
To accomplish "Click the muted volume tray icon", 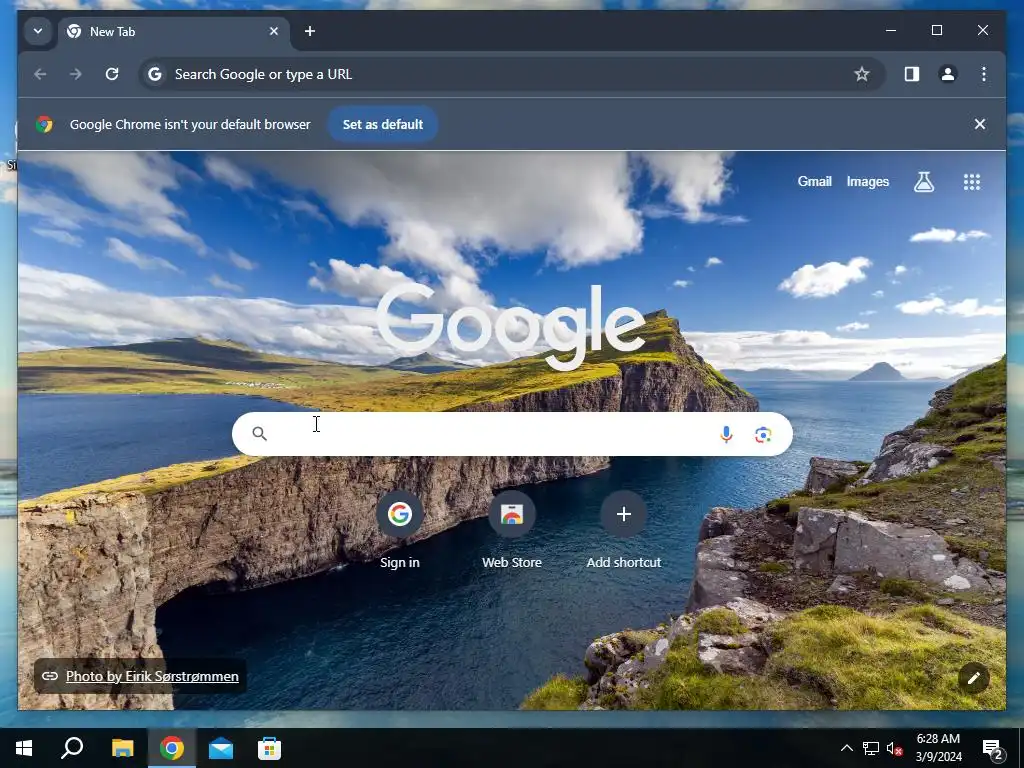I will tap(894, 748).
